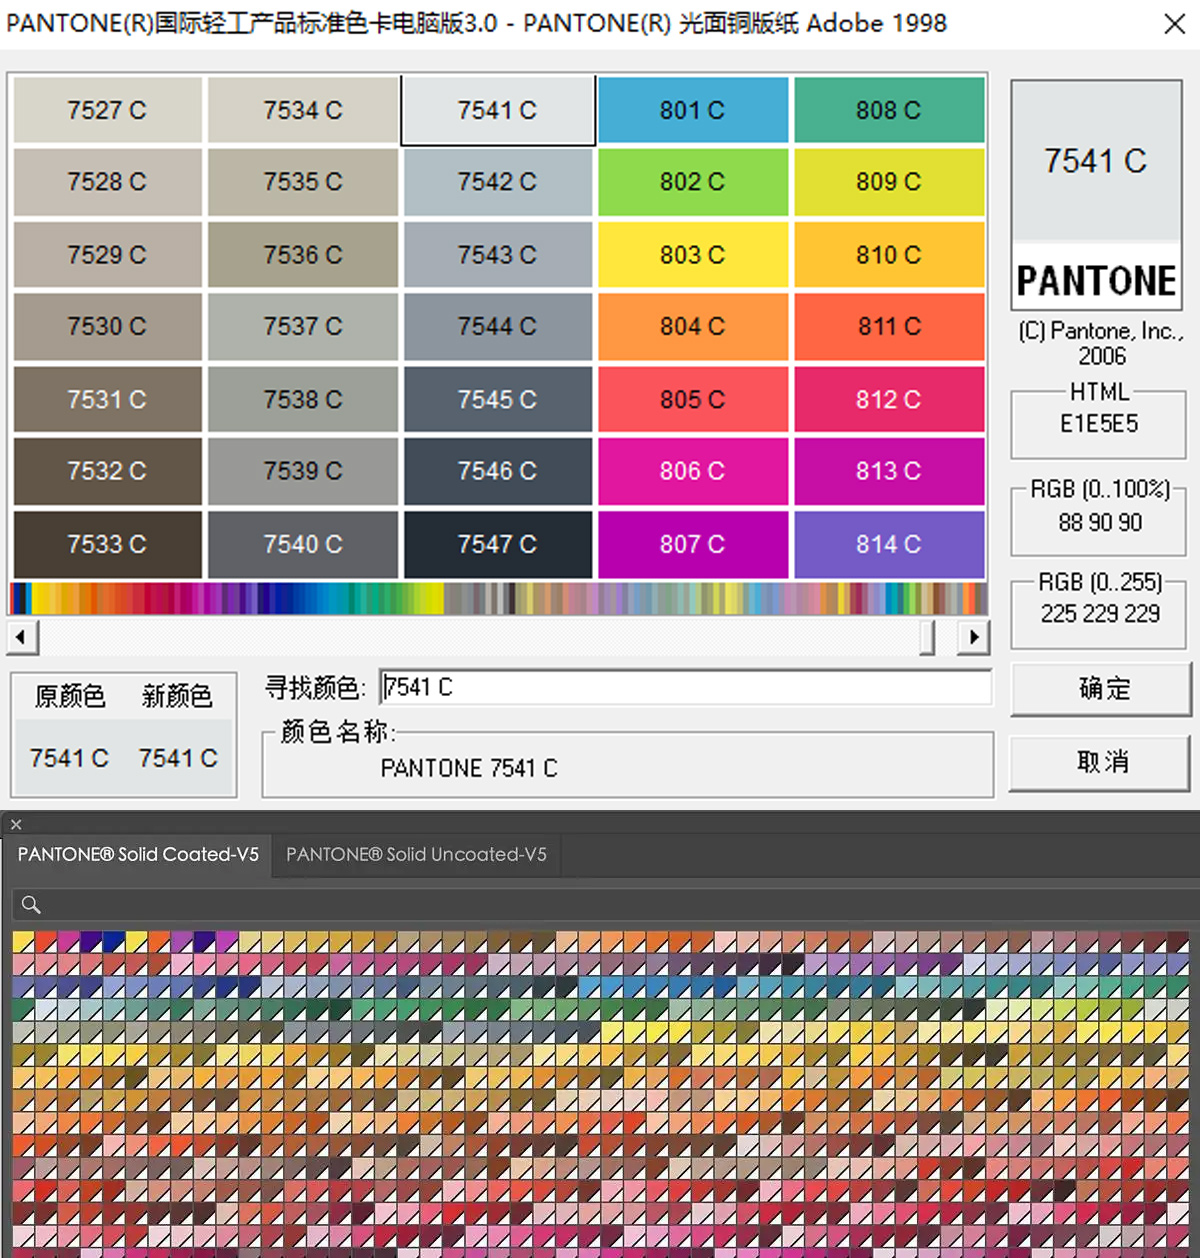Choose the 804 C orange swatch
Screen dimensions: 1200x1258
(x=693, y=327)
